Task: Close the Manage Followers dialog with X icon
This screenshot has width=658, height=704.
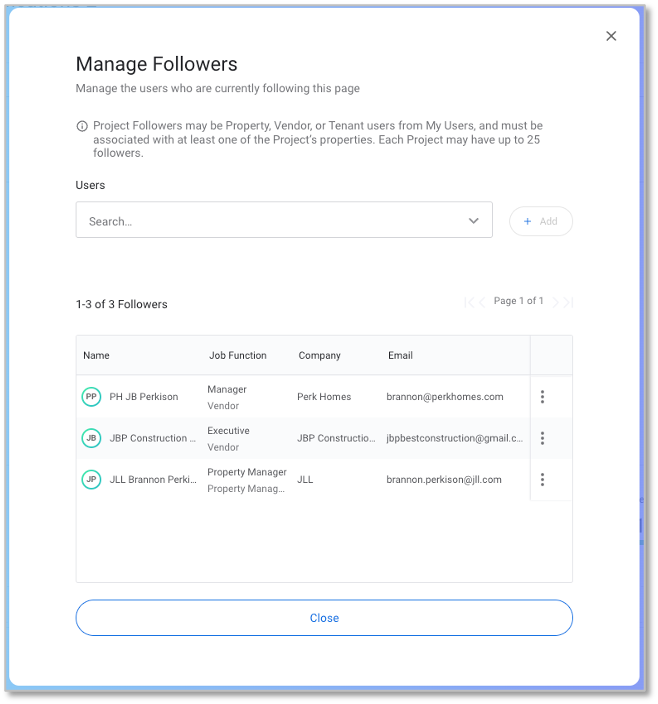Action: click(611, 36)
